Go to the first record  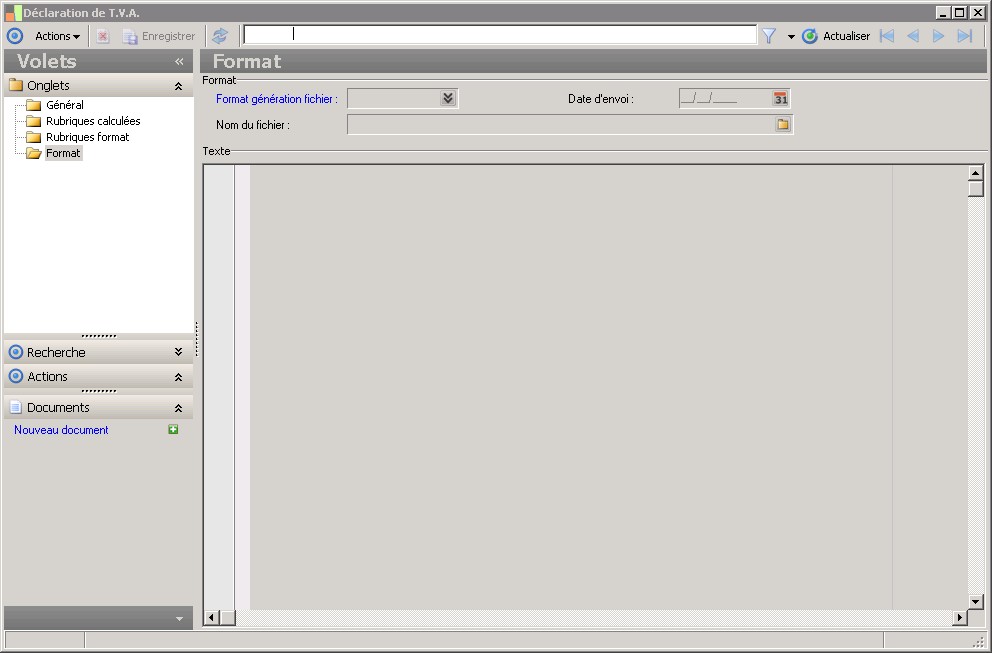coord(887,36)
